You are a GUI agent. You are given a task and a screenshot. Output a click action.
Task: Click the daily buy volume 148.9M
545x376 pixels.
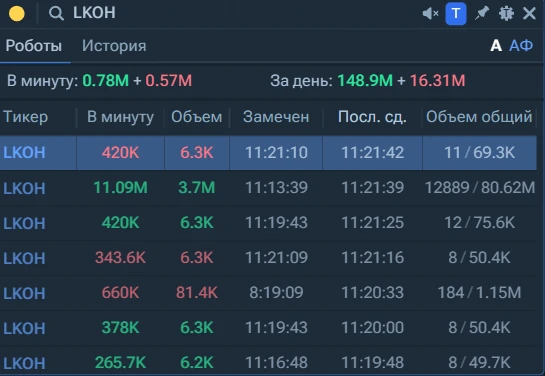tap(365, 81)
